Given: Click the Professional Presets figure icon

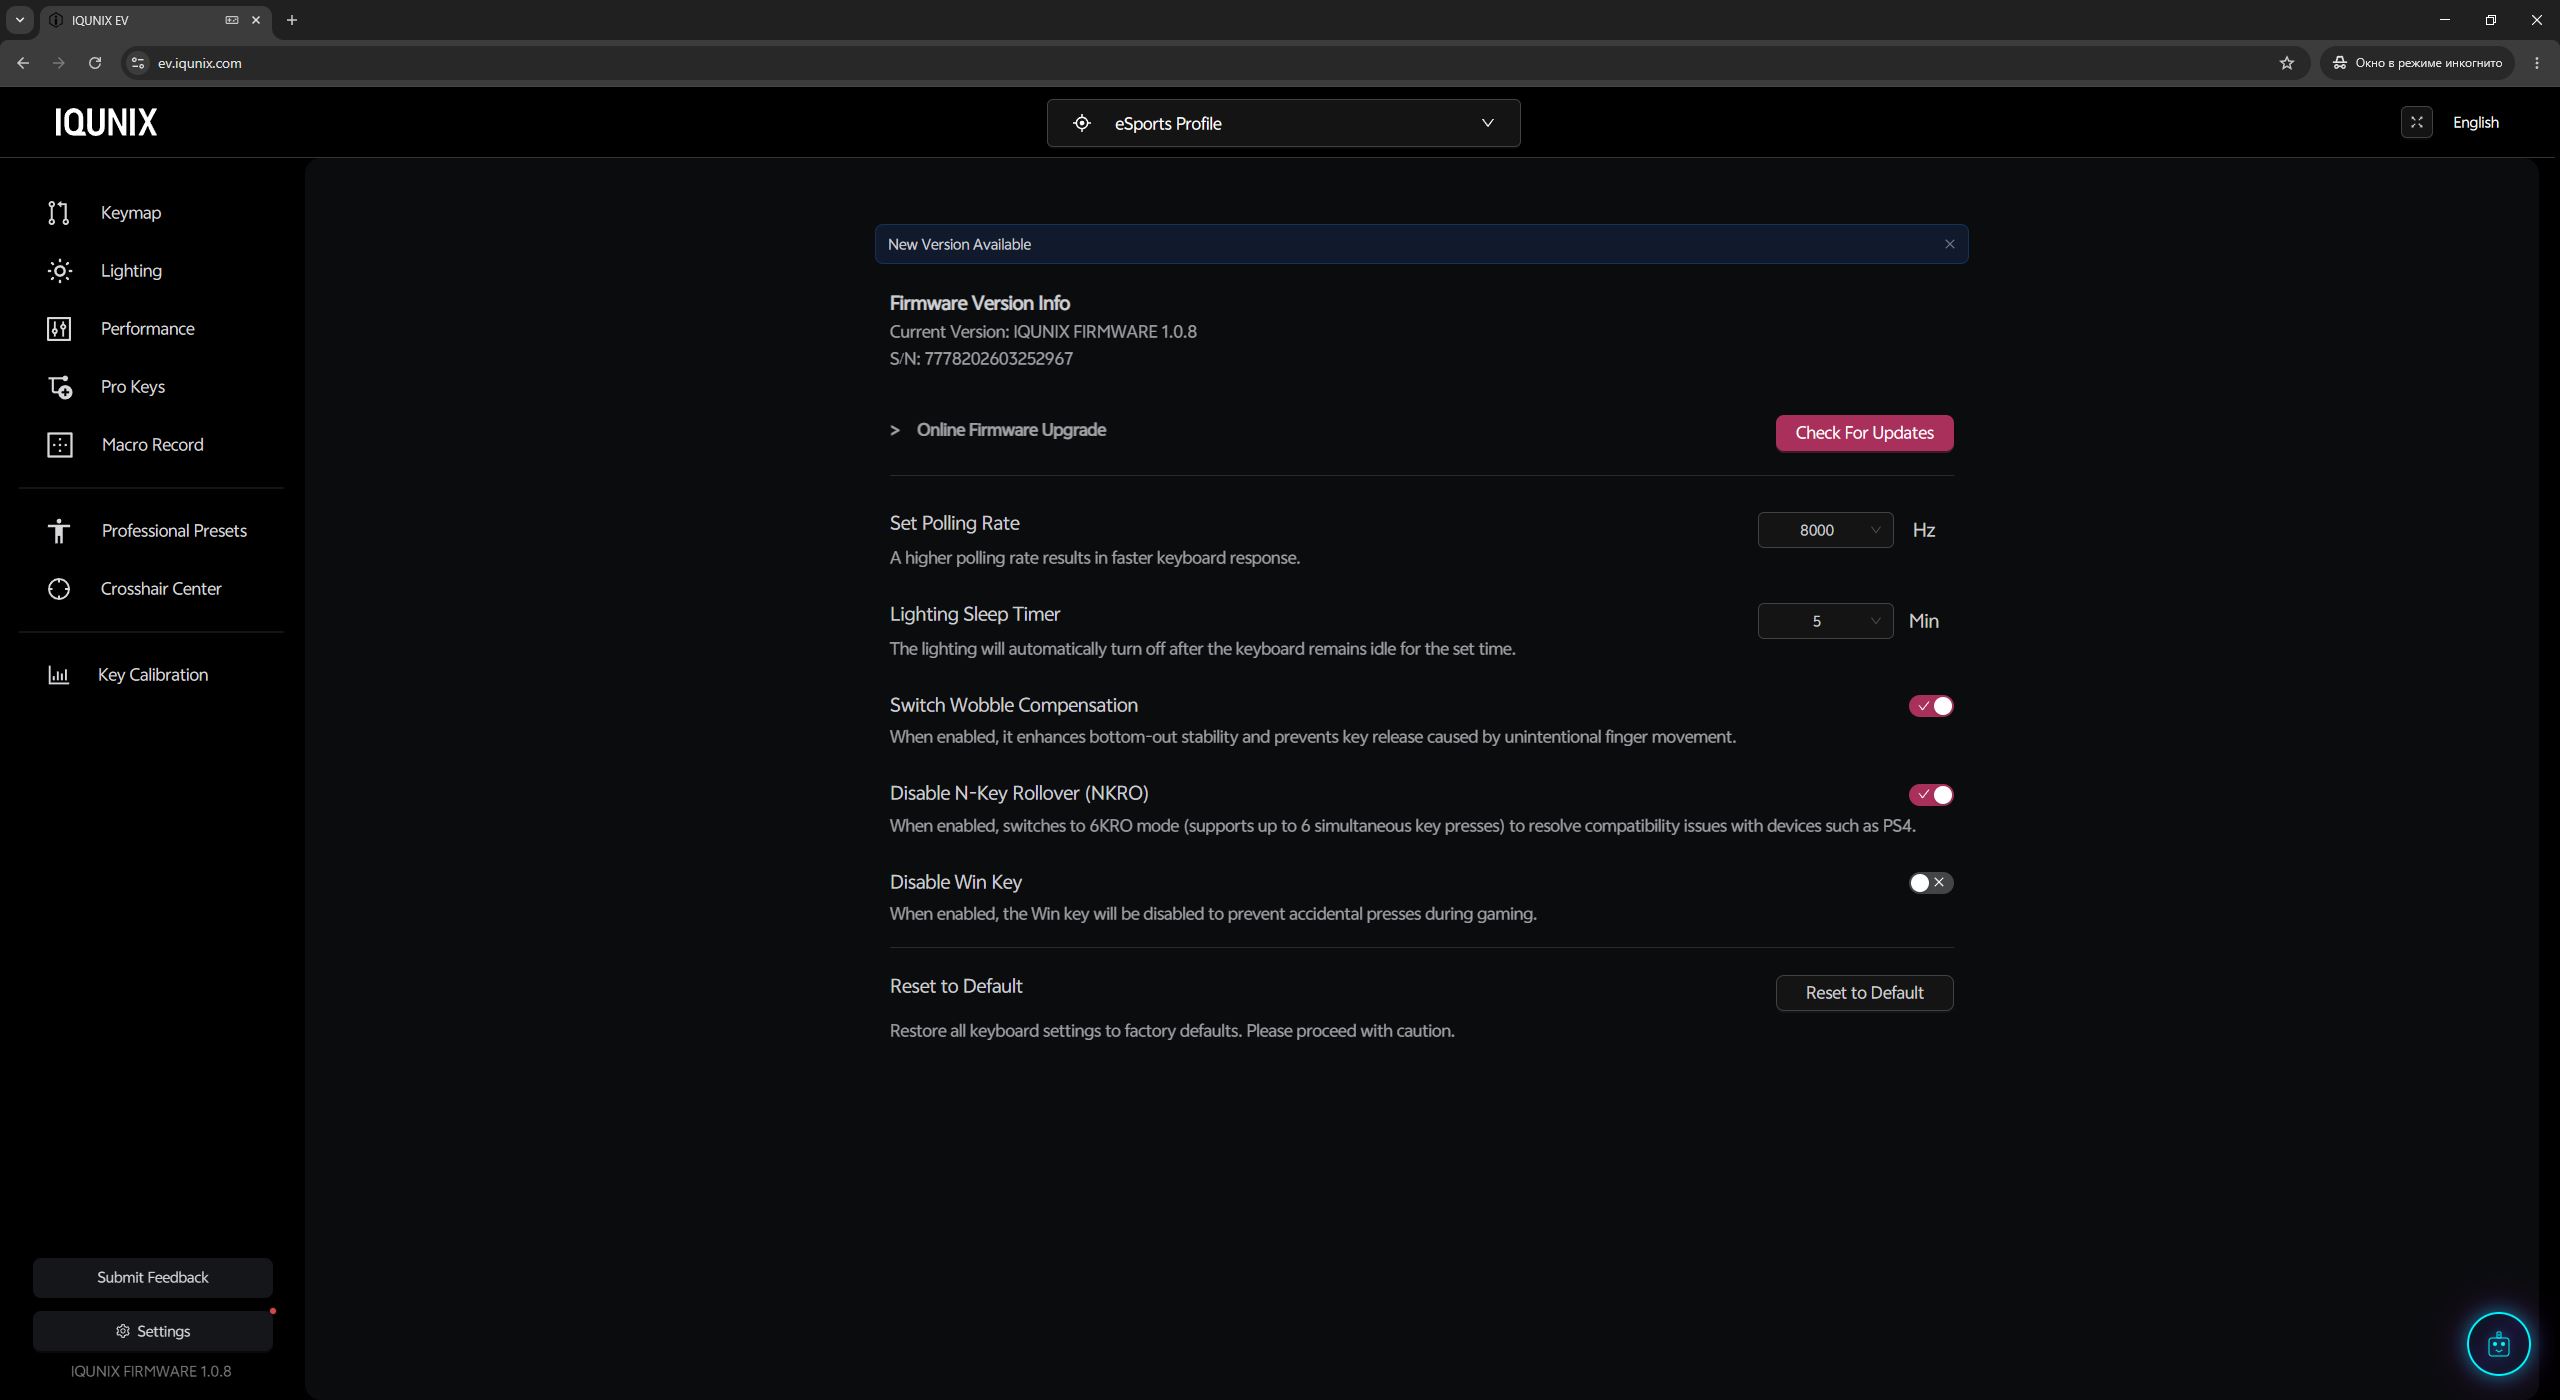Looking at the screenshot, I should (59, 531).
